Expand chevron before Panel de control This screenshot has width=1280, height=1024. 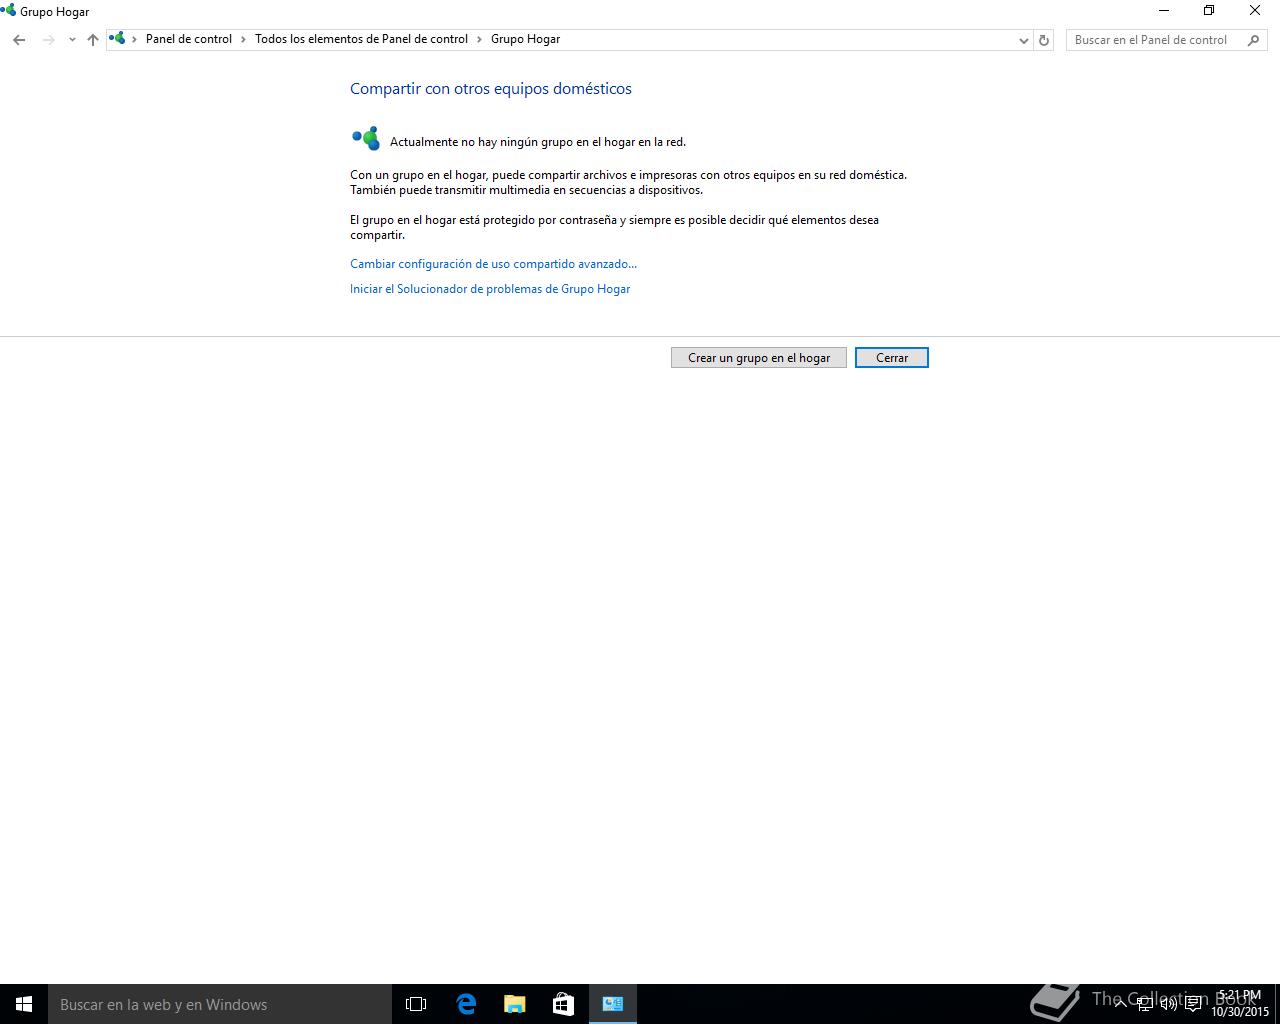click(134, 39)
